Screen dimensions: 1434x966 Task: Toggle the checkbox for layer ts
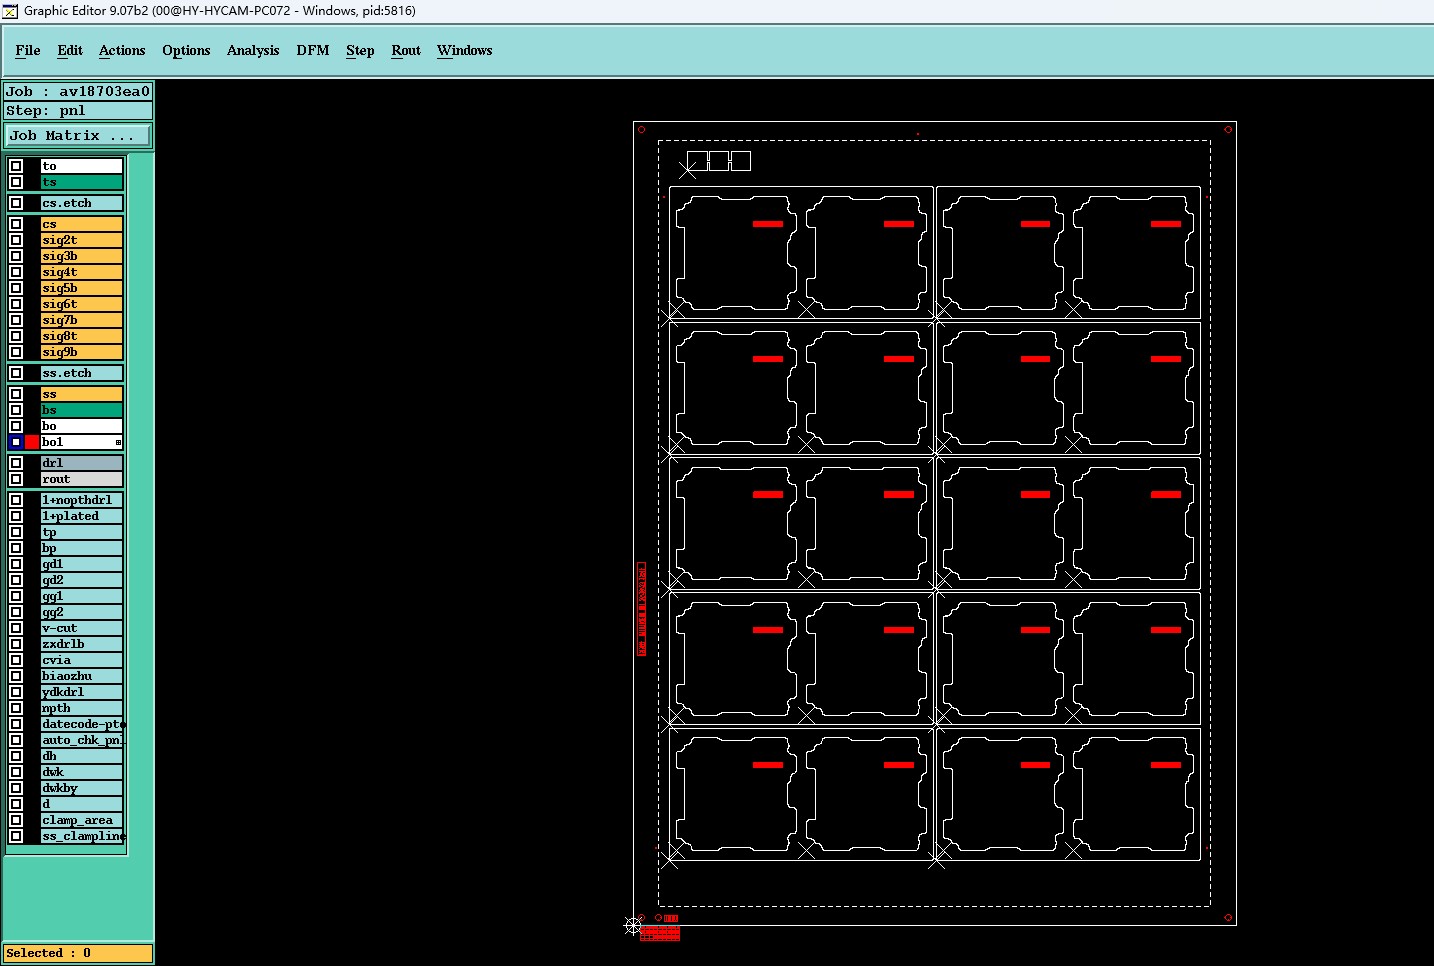point(16,182)
